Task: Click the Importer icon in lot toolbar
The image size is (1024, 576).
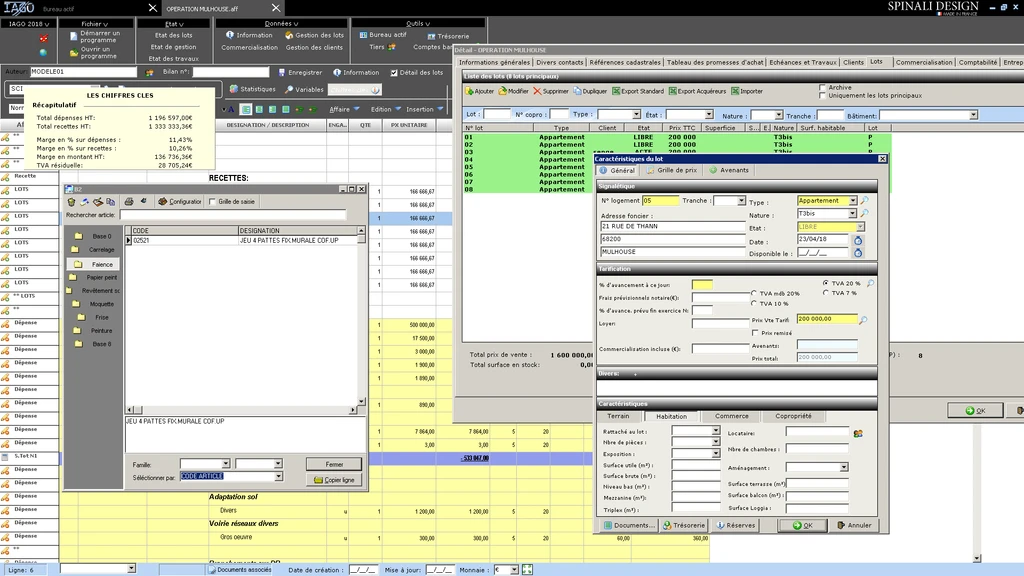Action: point(735,91)
